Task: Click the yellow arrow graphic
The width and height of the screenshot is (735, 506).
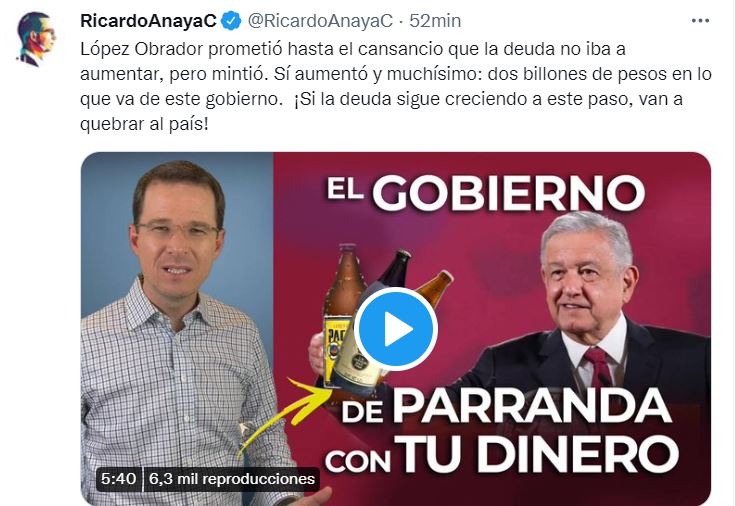Action: (x=281, y=415)
